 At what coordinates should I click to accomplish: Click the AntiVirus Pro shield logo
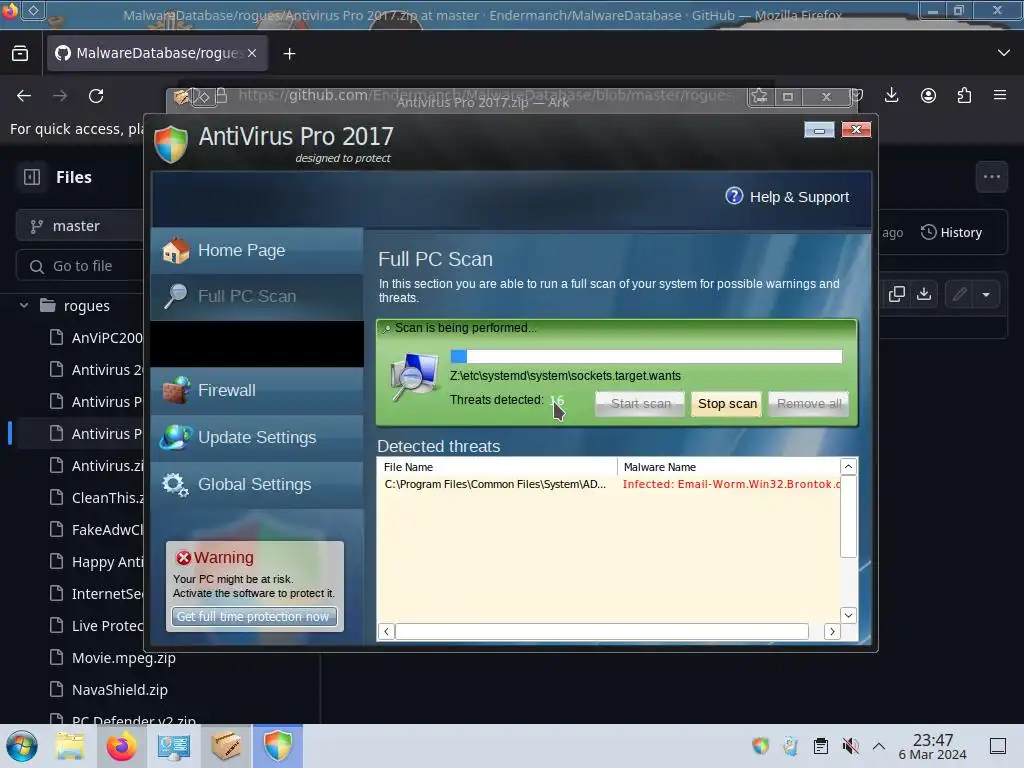click(x=171, y=144)
